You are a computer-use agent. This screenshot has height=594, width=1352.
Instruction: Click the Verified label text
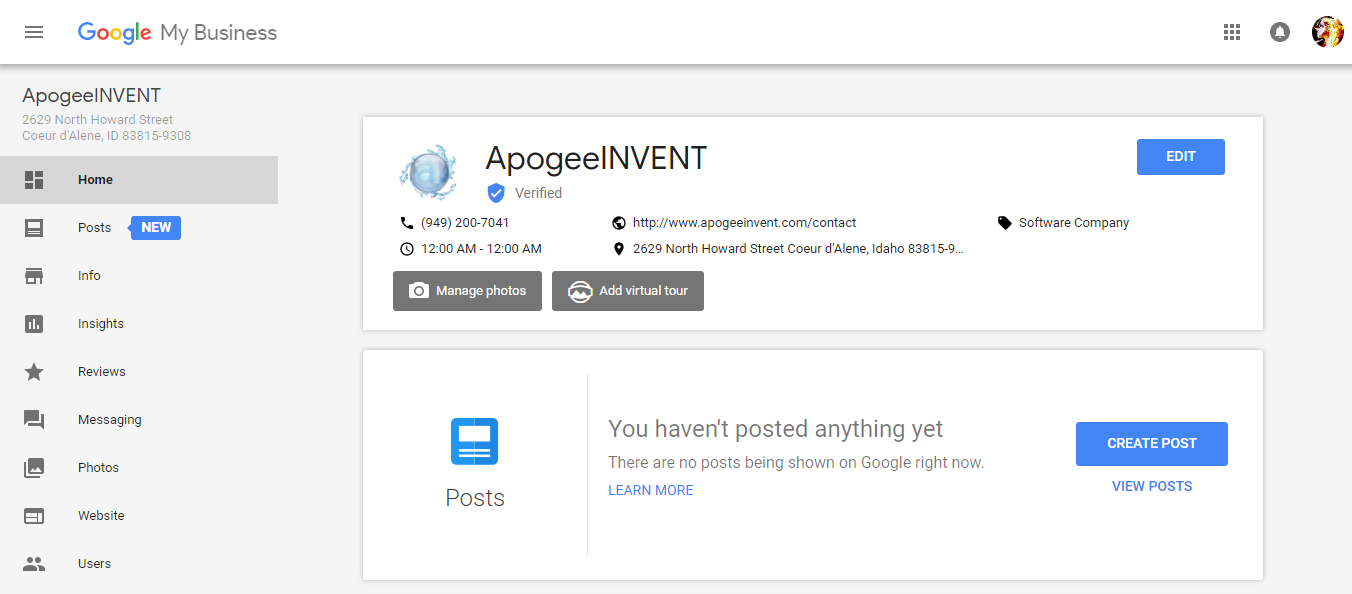coord(538,193)
